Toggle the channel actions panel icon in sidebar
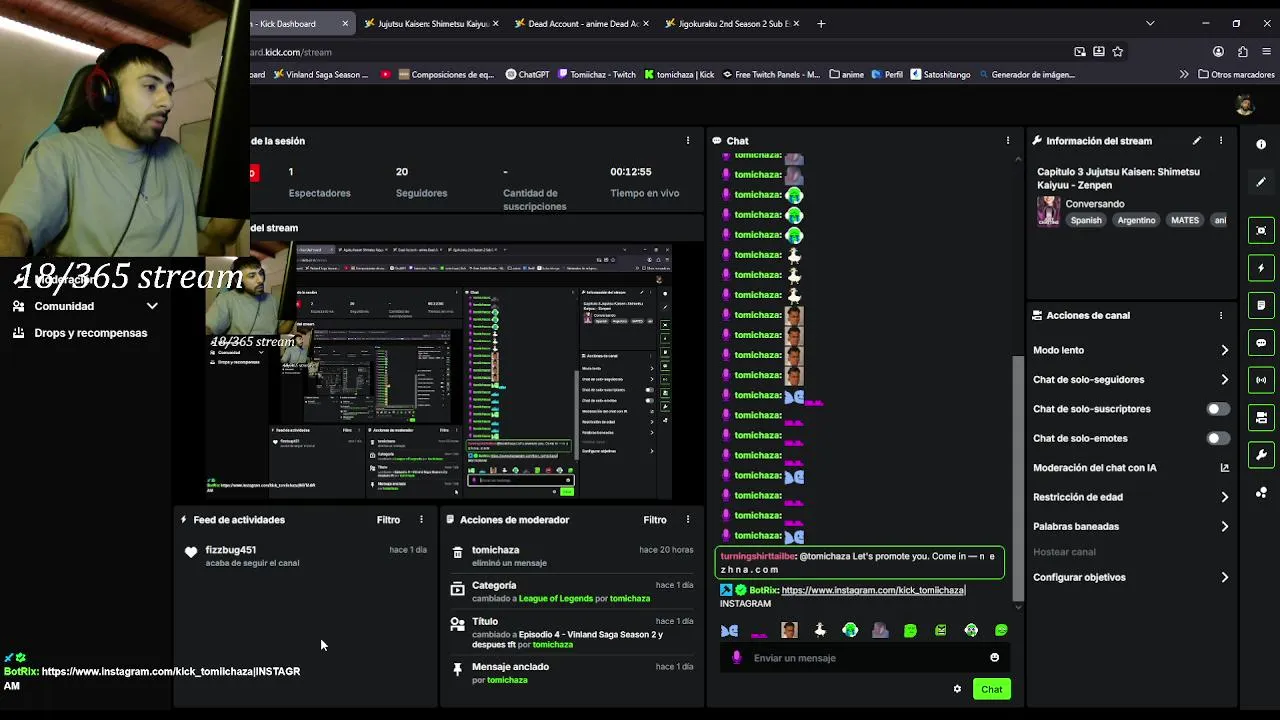Image resolution: width=1280 pixels, height=720 pixels. point(1261,417)
